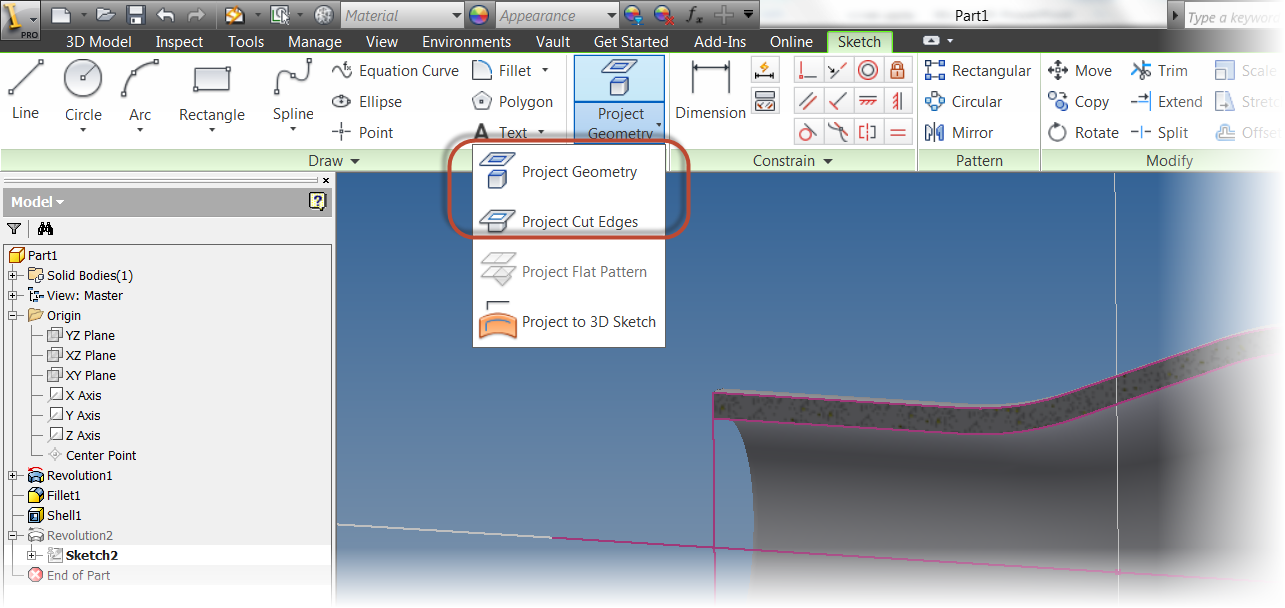
Task: Select Project to 3D Sketch
Action: [589, 321]
